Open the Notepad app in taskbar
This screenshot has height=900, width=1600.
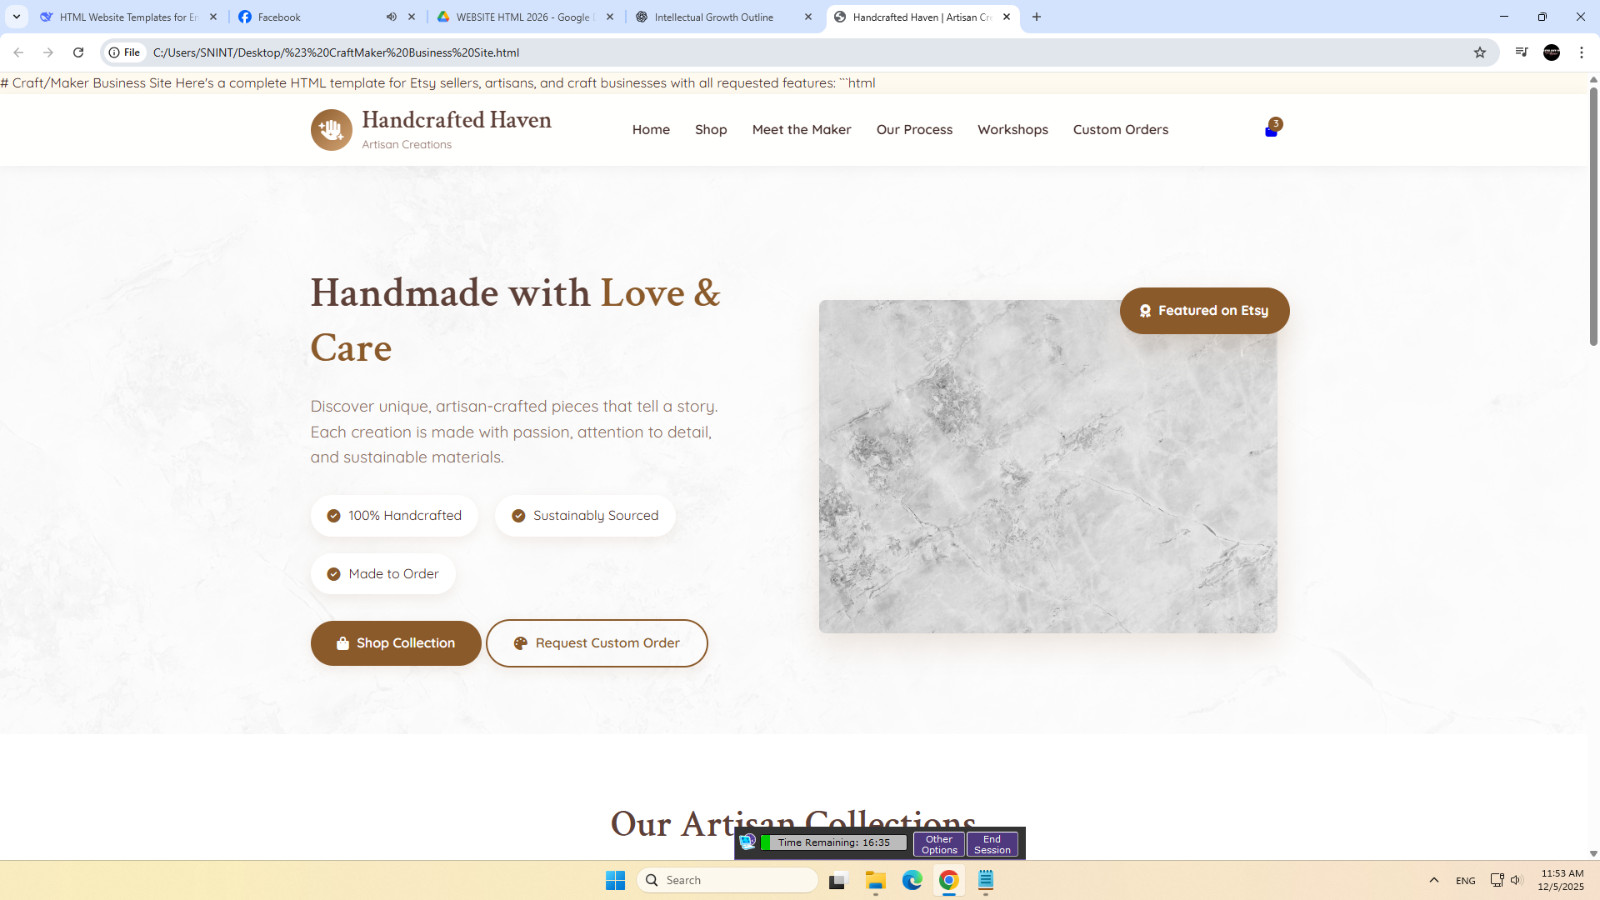pos(986,880)
